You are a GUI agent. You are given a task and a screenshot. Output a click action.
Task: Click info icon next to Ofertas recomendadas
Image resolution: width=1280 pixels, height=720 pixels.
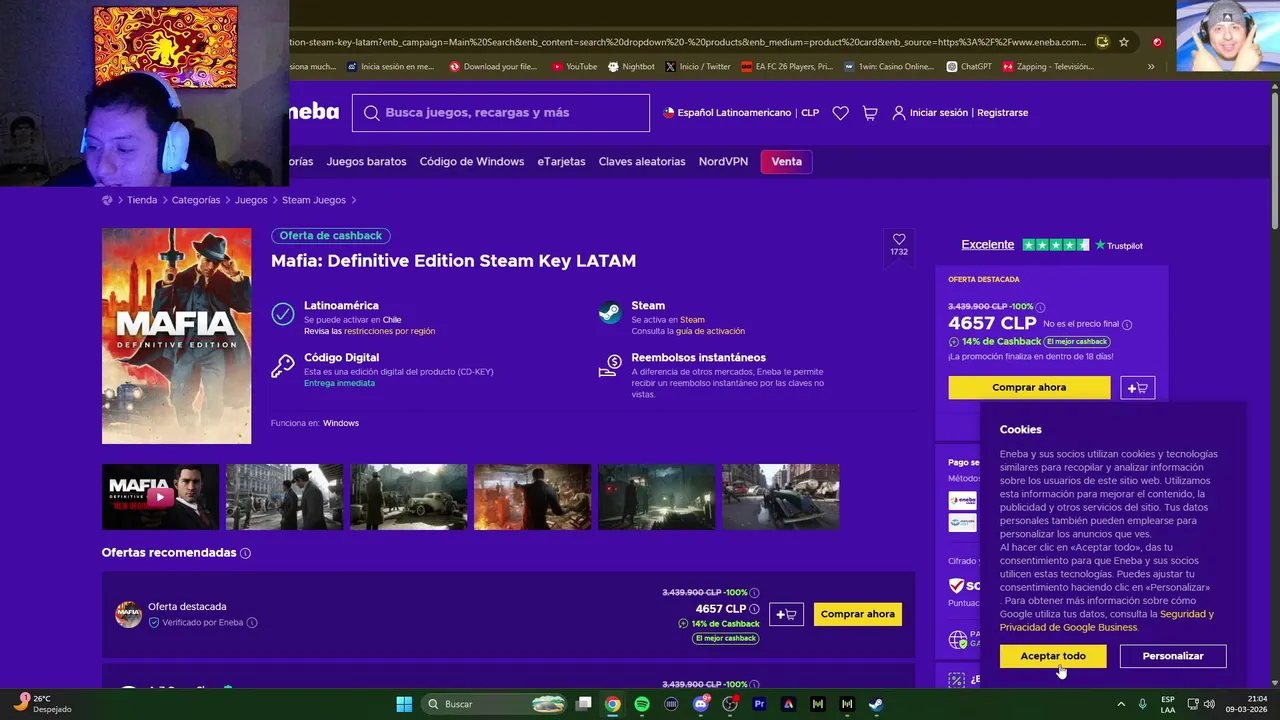click(x=246, y=553)
